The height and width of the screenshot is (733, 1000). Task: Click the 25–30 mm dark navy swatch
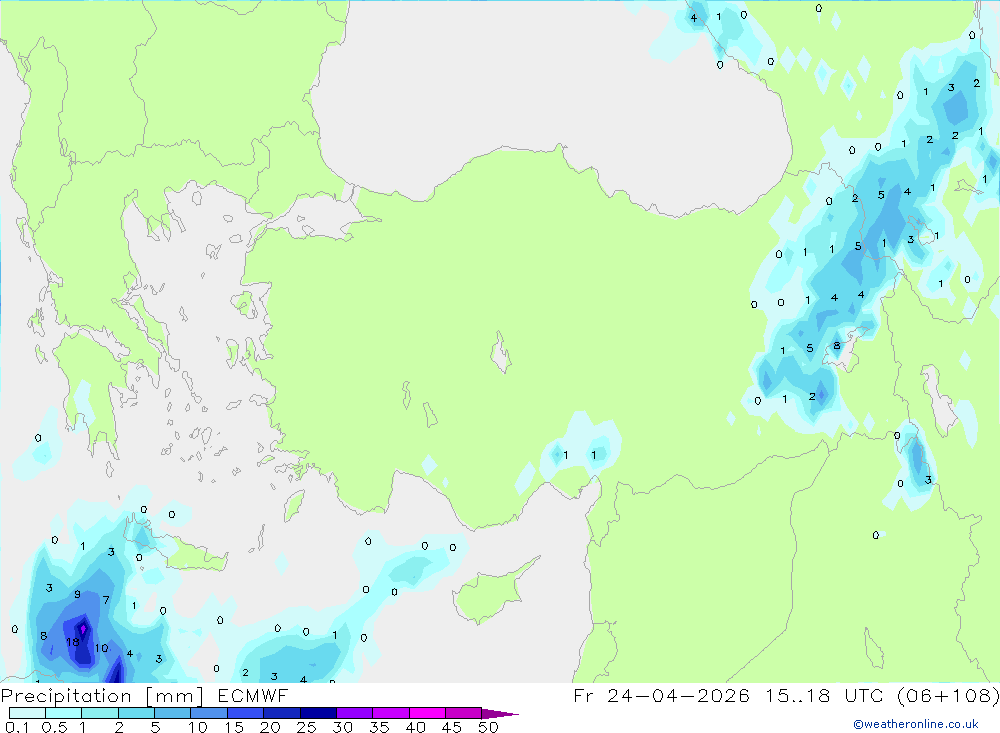tap(318, 713)
